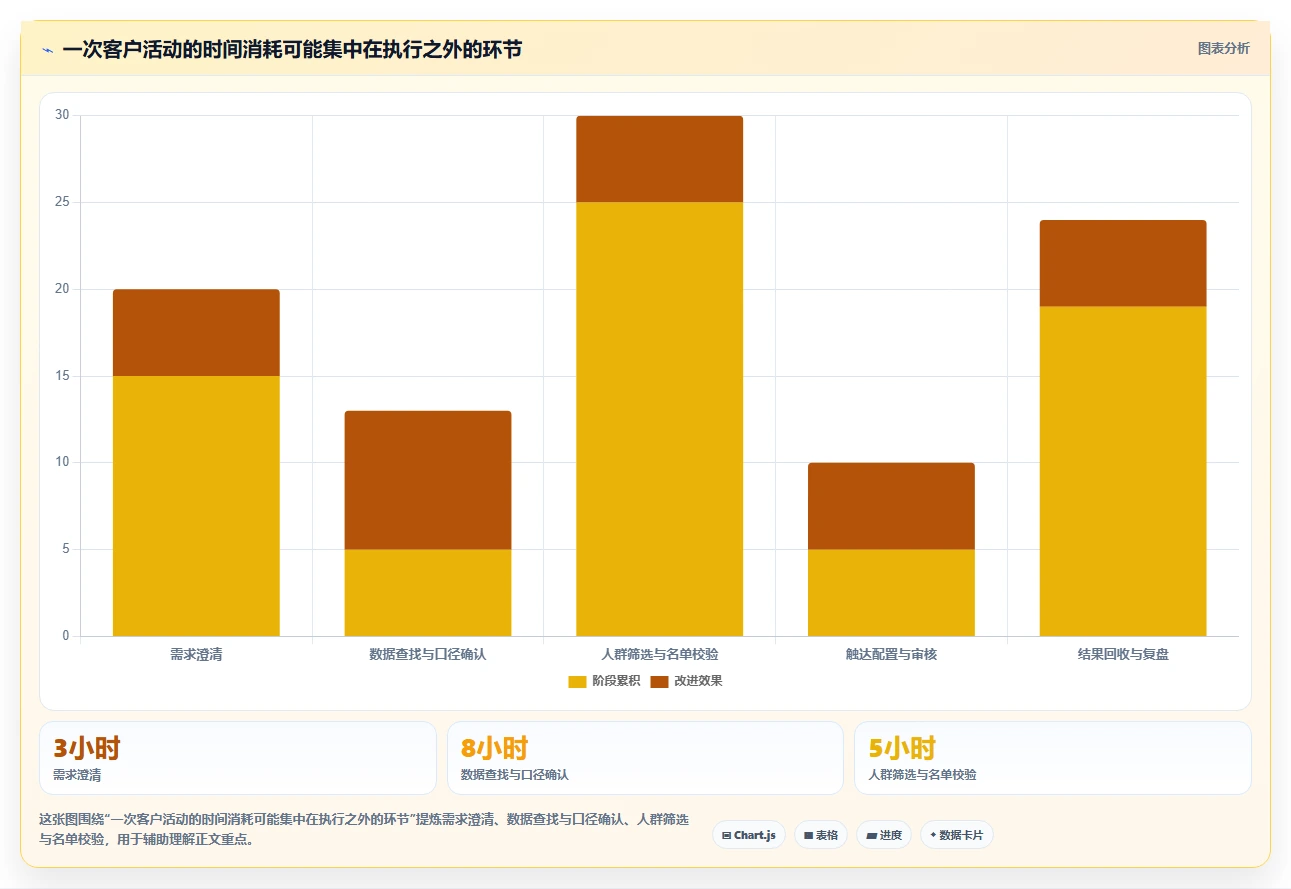Screen dimensions: 1291x889
Task: Click the brown bar segment for 数据查找与口径确认
Action: click(x=428, y=480)
